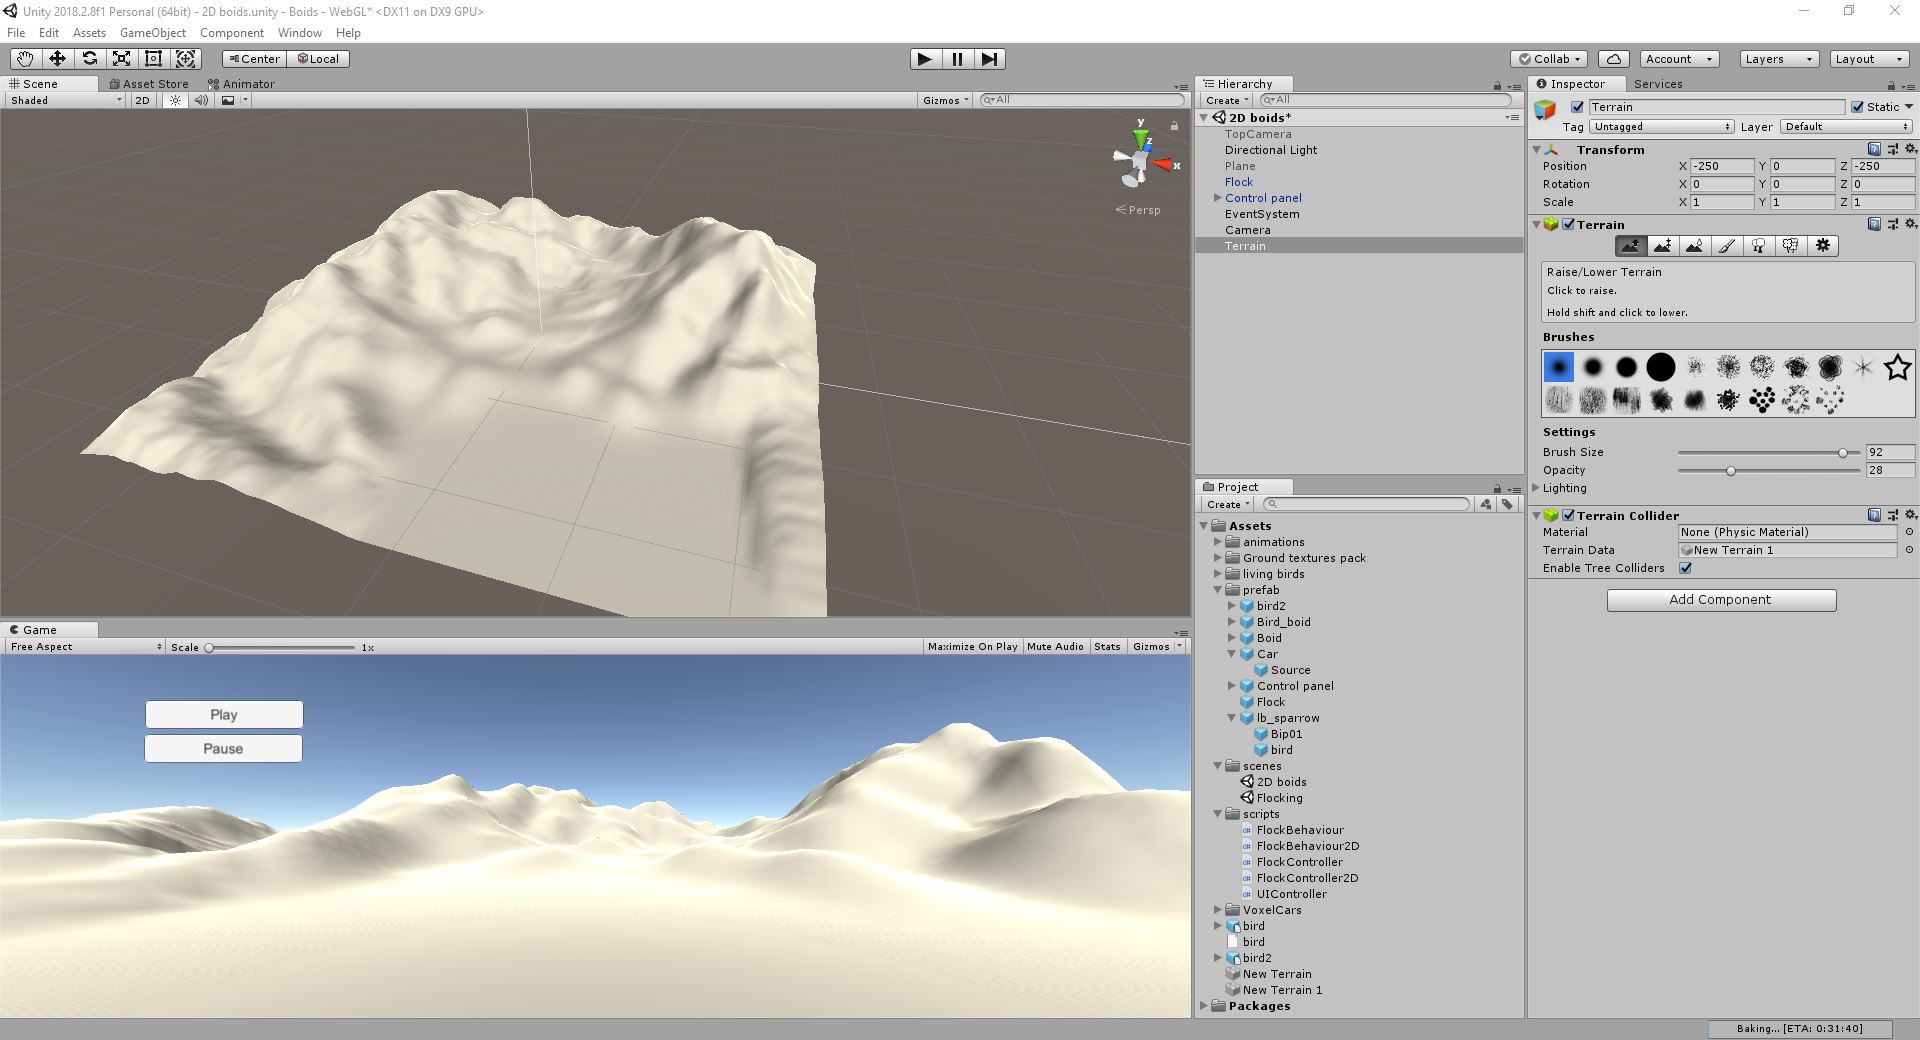Image resolution: width=1920 pixels, height=1040 pixels.
Task: Choose the large solid circle brush
Action: tap(1660, 367)
